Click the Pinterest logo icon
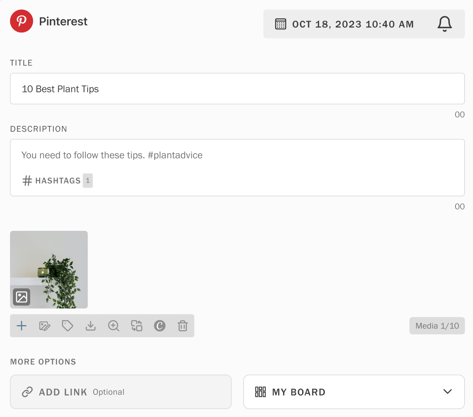 point(21,21)
